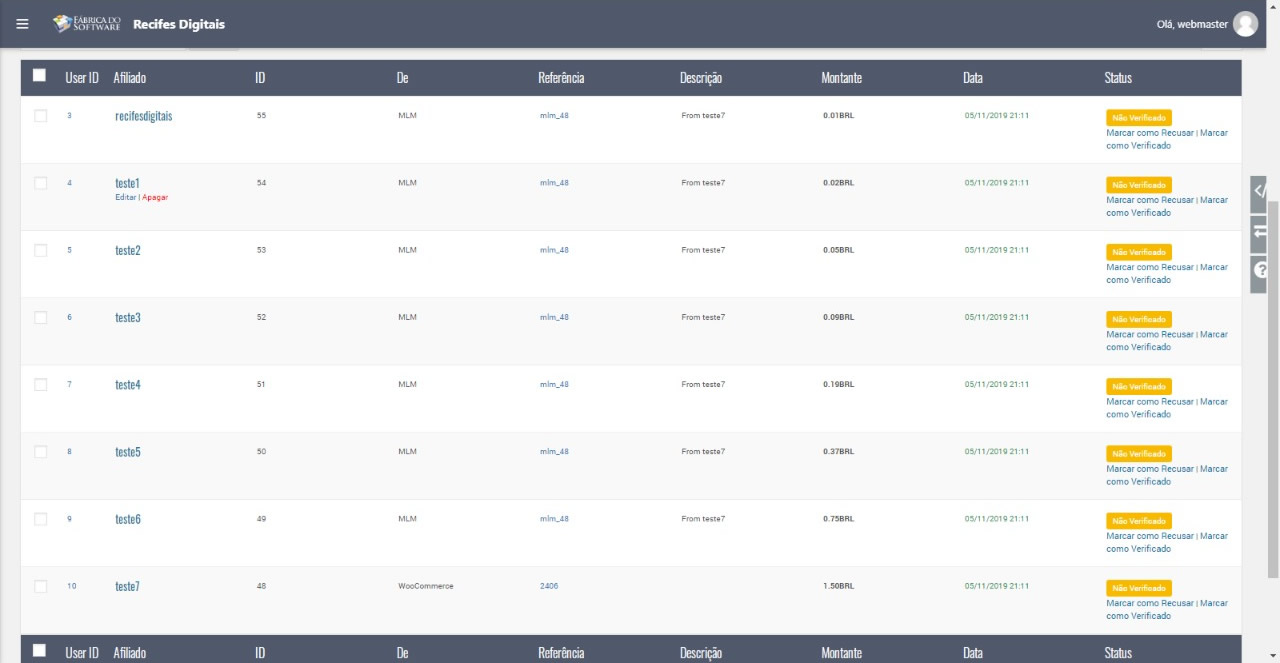Sort by the top Montante column header
Image resolution: width=1280 pixels, height=663 pixels.
(x=841, y=78)
